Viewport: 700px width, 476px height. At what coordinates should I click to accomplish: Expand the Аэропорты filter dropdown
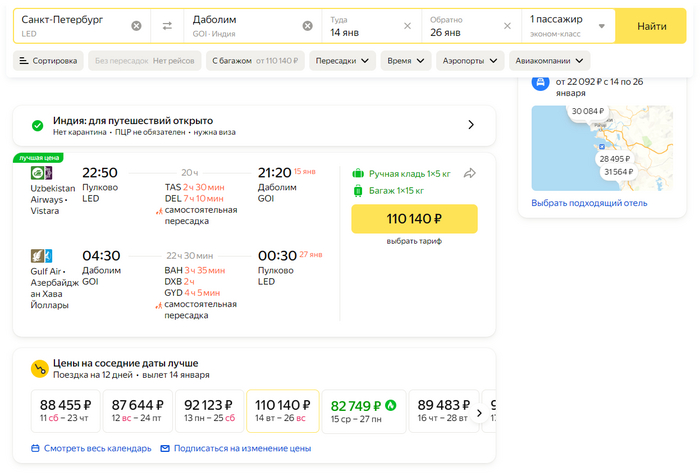point(472,61)
